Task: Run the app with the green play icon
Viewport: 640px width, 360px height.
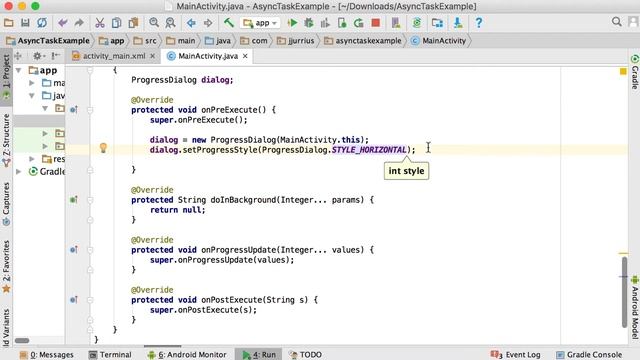Action: tap(292, 23)
